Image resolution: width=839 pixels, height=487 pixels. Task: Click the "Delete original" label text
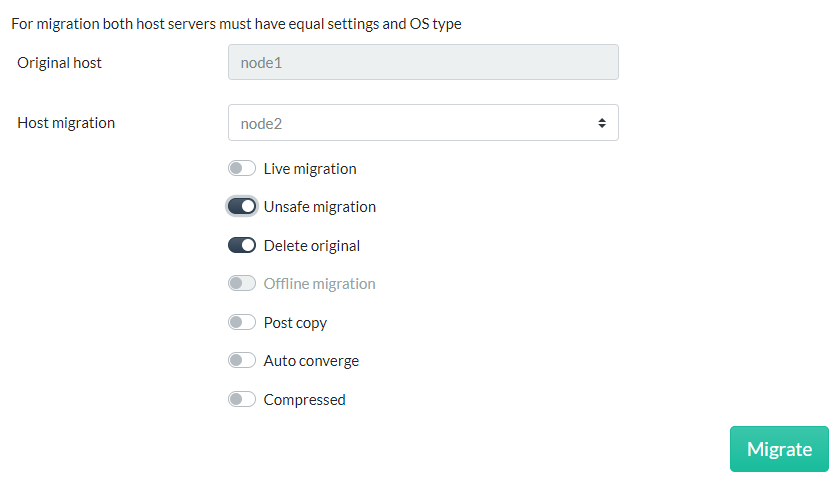[x=312, y=246]
